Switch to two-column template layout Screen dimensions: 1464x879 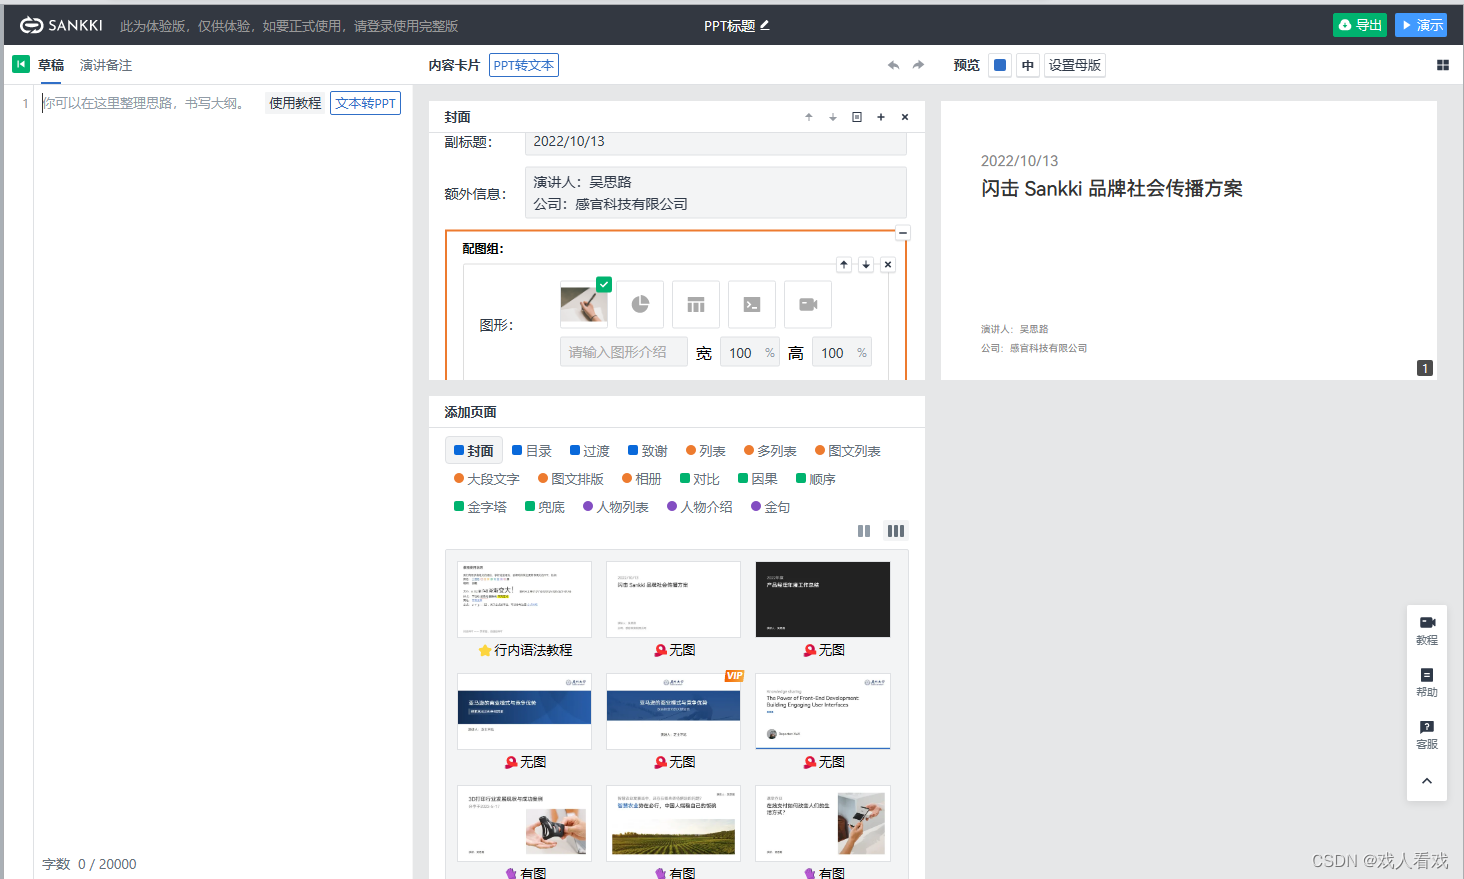pos(864,531)
